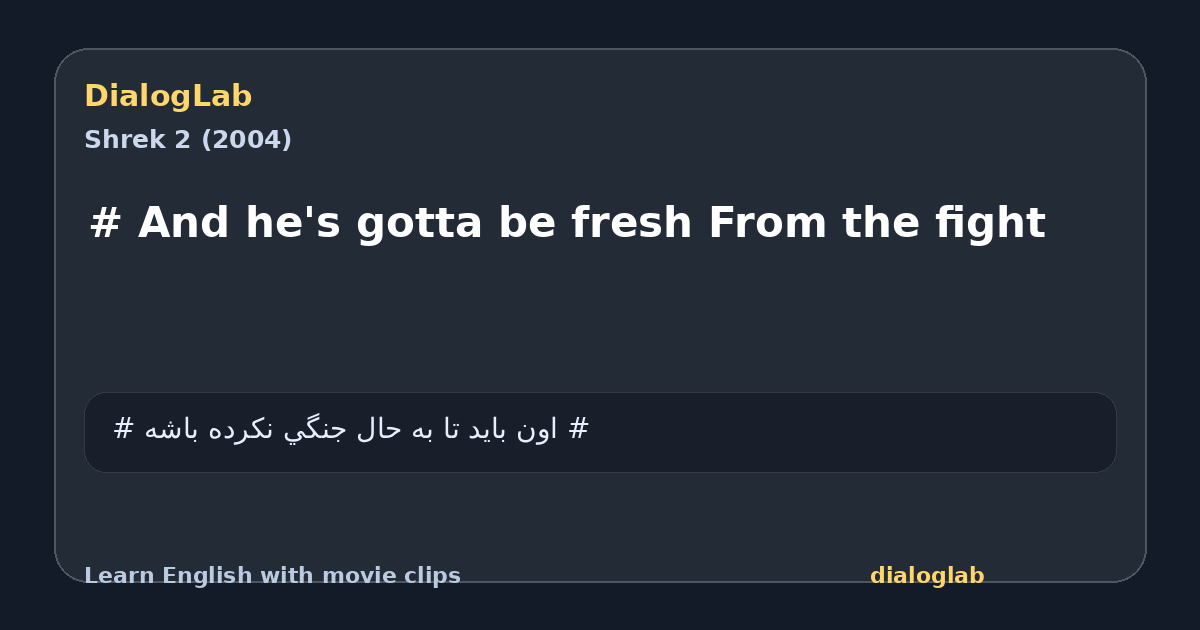
Task: Open the "Learn English with movie clips" tagline
Action: (x=272, y=576)
